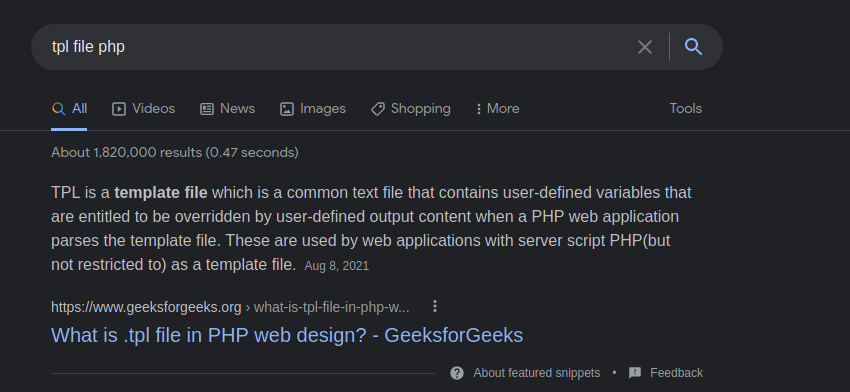
Task: Open 'What is .tpl file in PHP web design?' link
Action: 287,336
